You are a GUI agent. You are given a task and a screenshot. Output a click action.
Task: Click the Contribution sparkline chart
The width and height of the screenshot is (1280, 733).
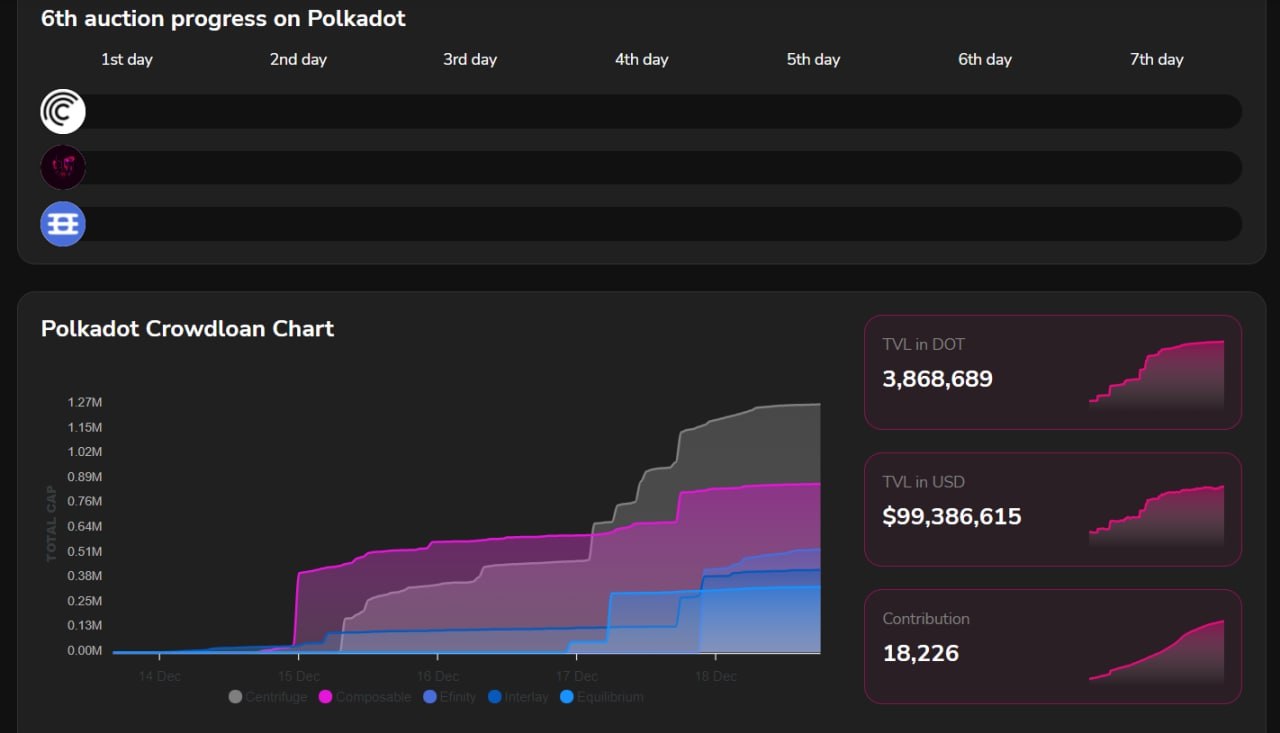(x=1156, y=651)
